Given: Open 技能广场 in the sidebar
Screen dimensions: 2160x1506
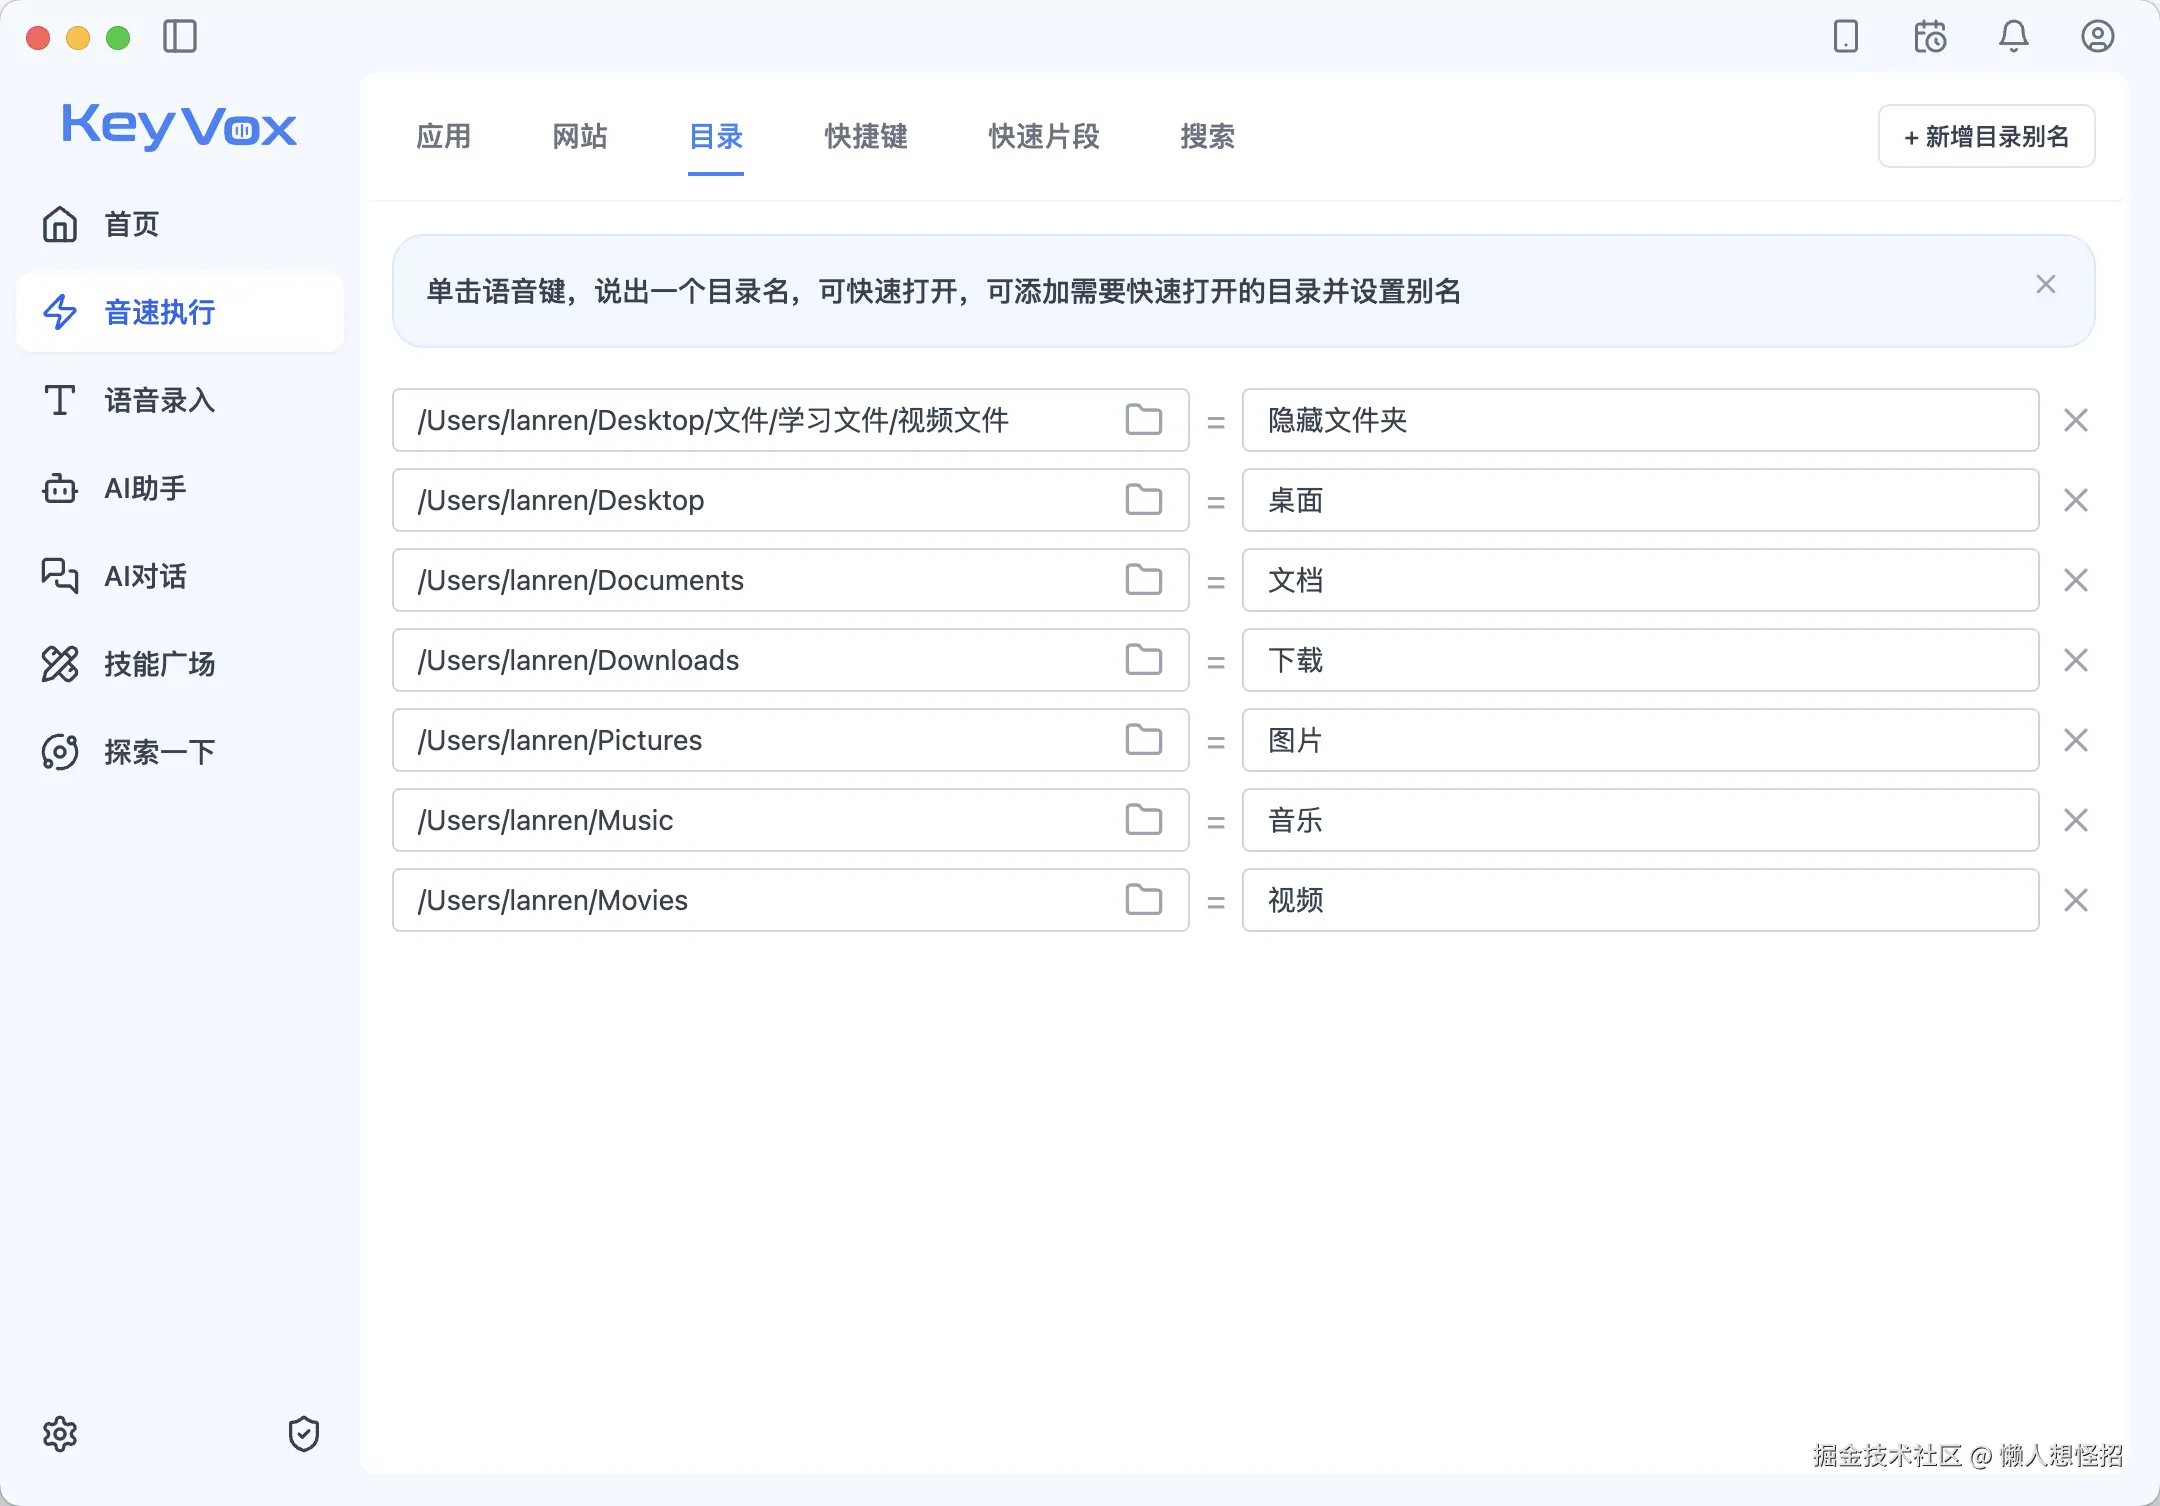Looking at the screenshot, I should click(158, 664).
